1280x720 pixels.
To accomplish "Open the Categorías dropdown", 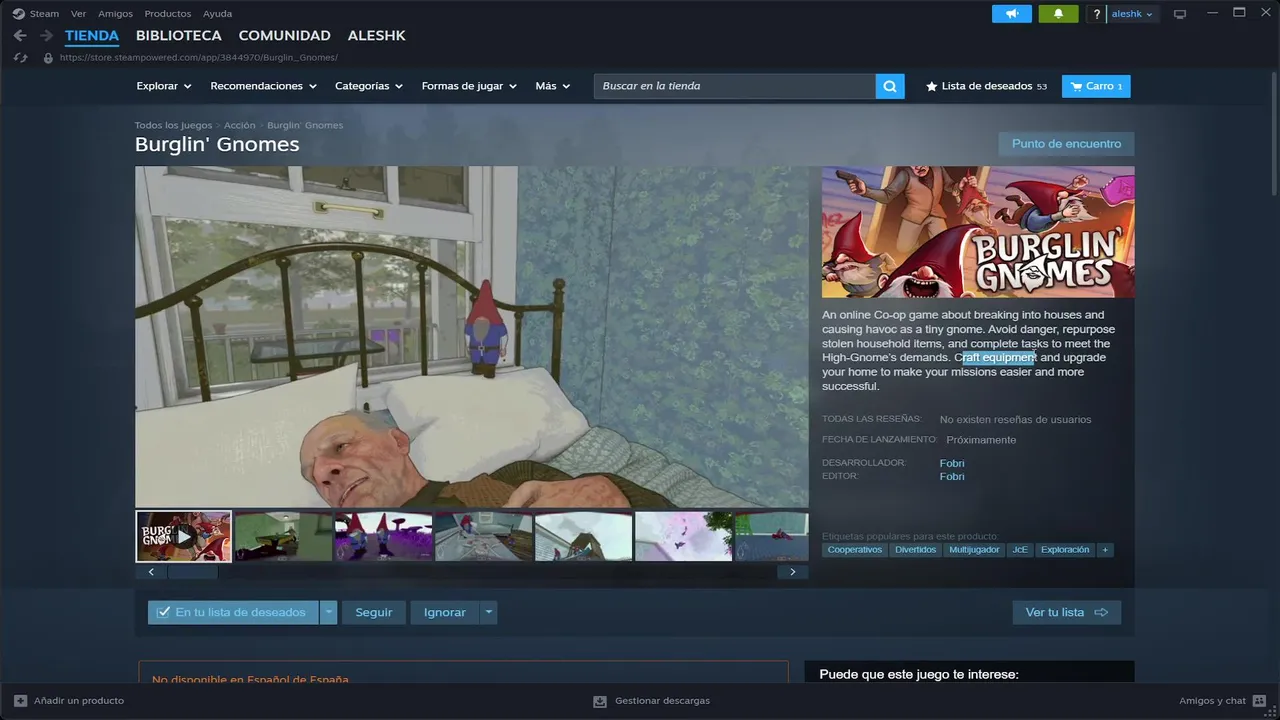I will [x=369, y=86].
